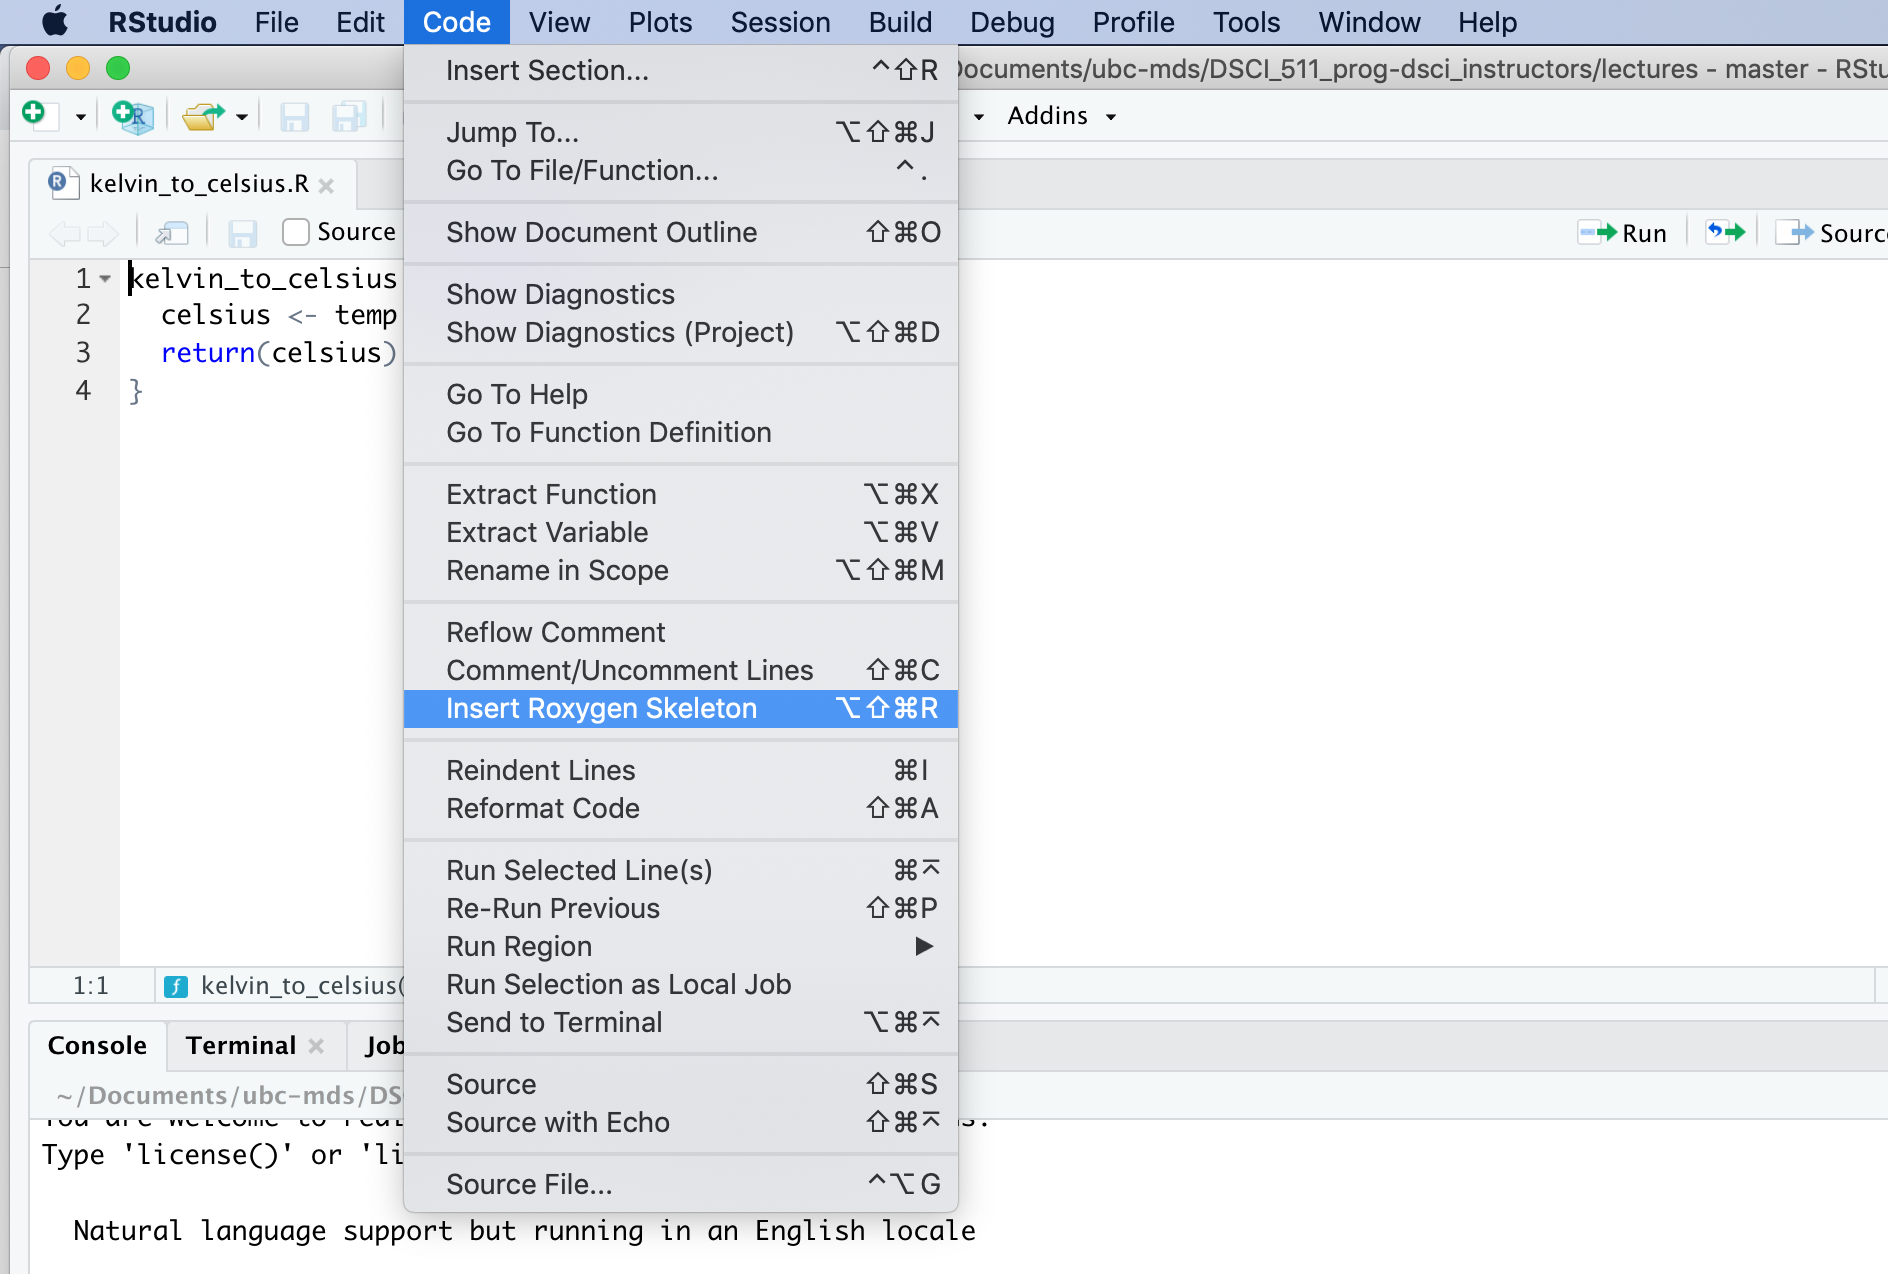Select the kelvin_to_celsius.R file tab
Screen dimensions: 1888x1274
click(x=192, y=184)
